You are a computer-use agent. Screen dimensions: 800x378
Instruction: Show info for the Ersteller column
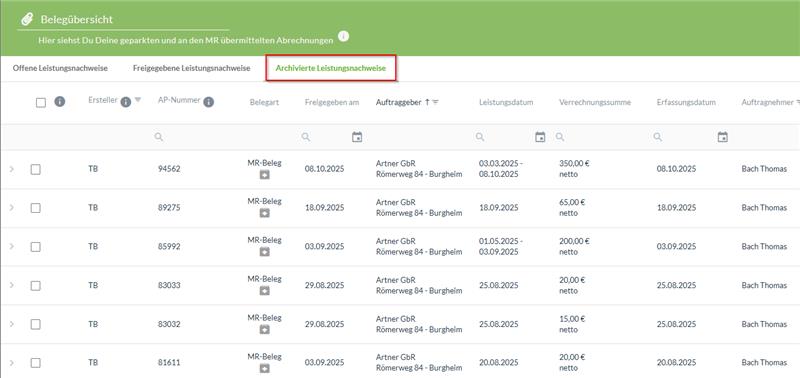click(x=126, y=102)
